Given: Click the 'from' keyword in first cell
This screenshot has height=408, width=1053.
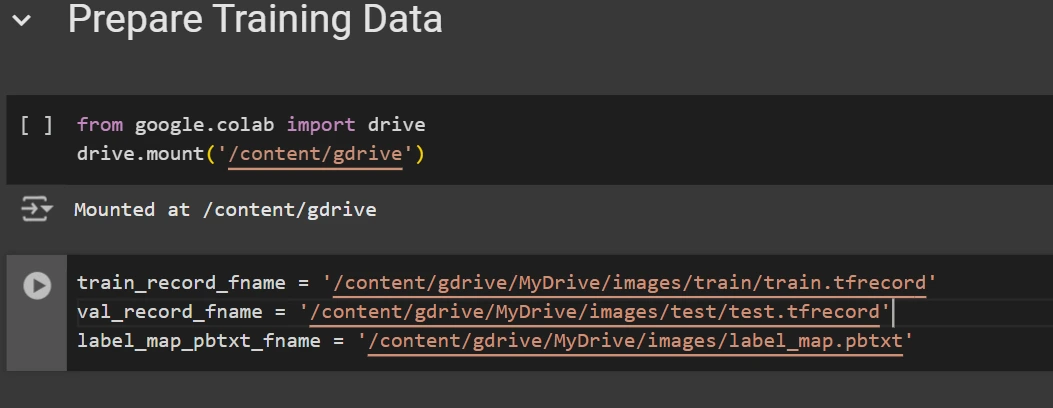Looking at the screenshot, I should tap(99, 125).
